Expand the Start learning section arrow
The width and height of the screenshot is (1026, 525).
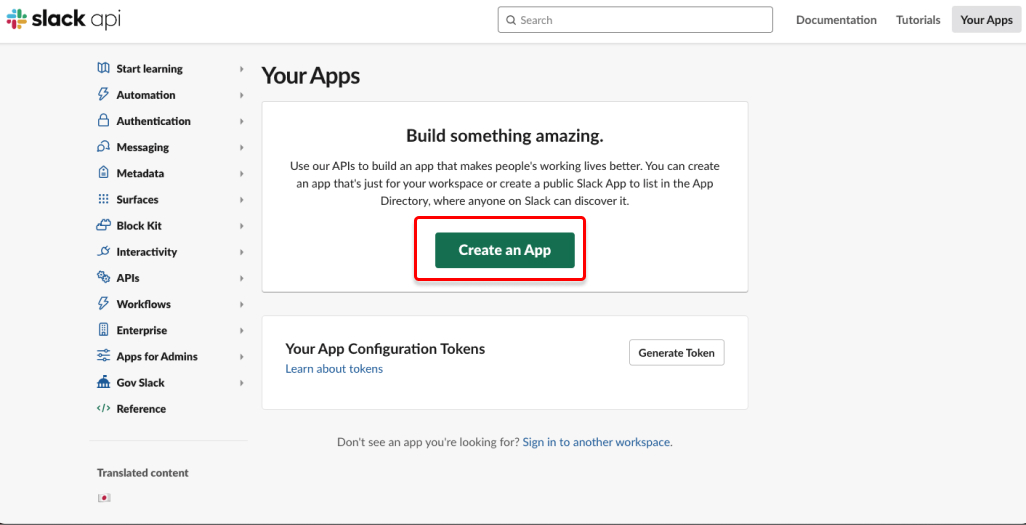click(x=241, y=69)
